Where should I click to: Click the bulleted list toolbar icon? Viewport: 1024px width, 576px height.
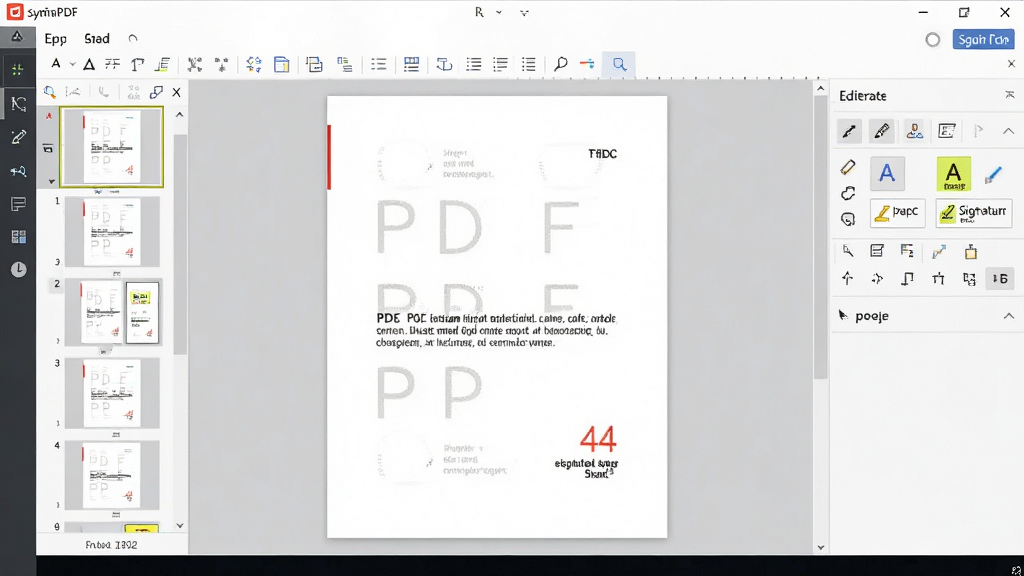(379, 64)
